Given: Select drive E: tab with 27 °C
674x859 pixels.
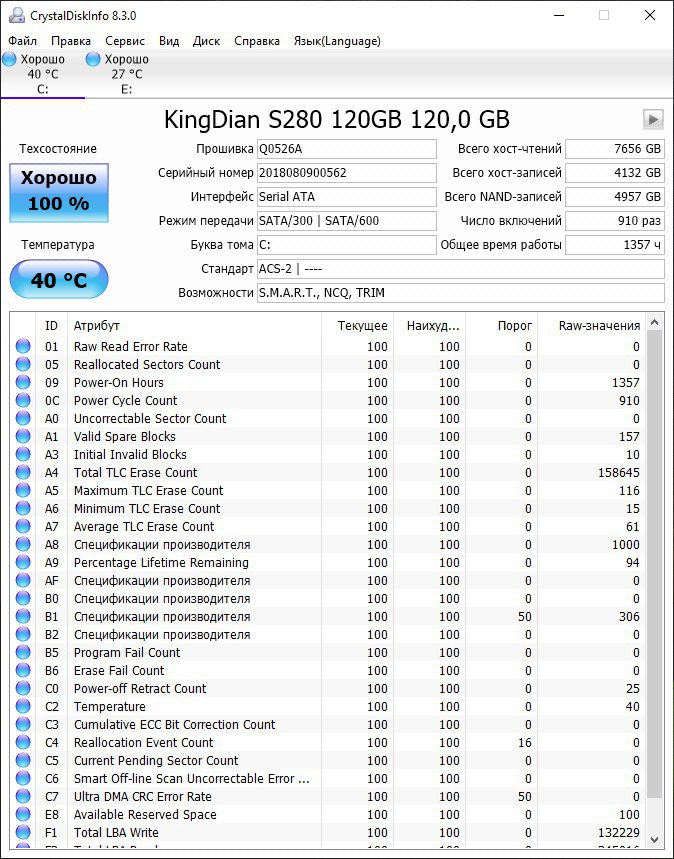Looking at the screenshot, I should pos(127,74).
